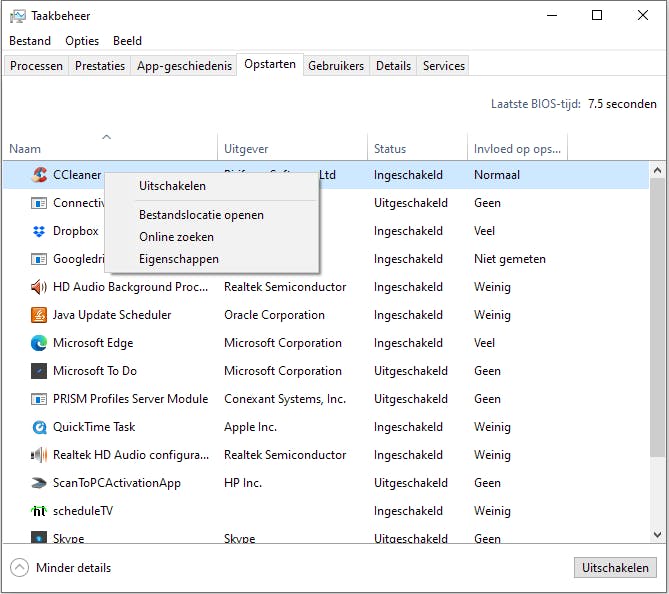Switch to the Processen tab
Viewport: 669px width, 594px height.
click(x=36, y=66)
